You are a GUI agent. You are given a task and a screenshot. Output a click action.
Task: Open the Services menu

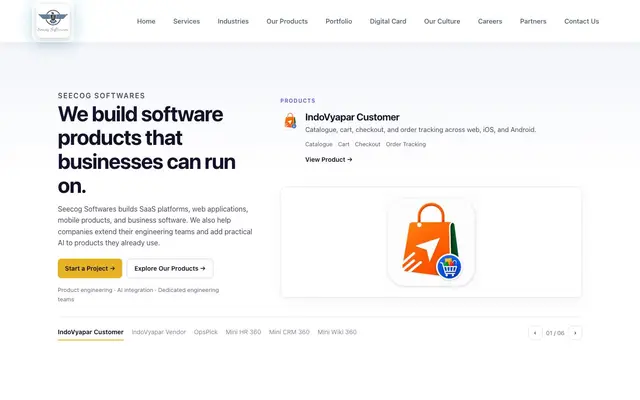pos(187,21)
